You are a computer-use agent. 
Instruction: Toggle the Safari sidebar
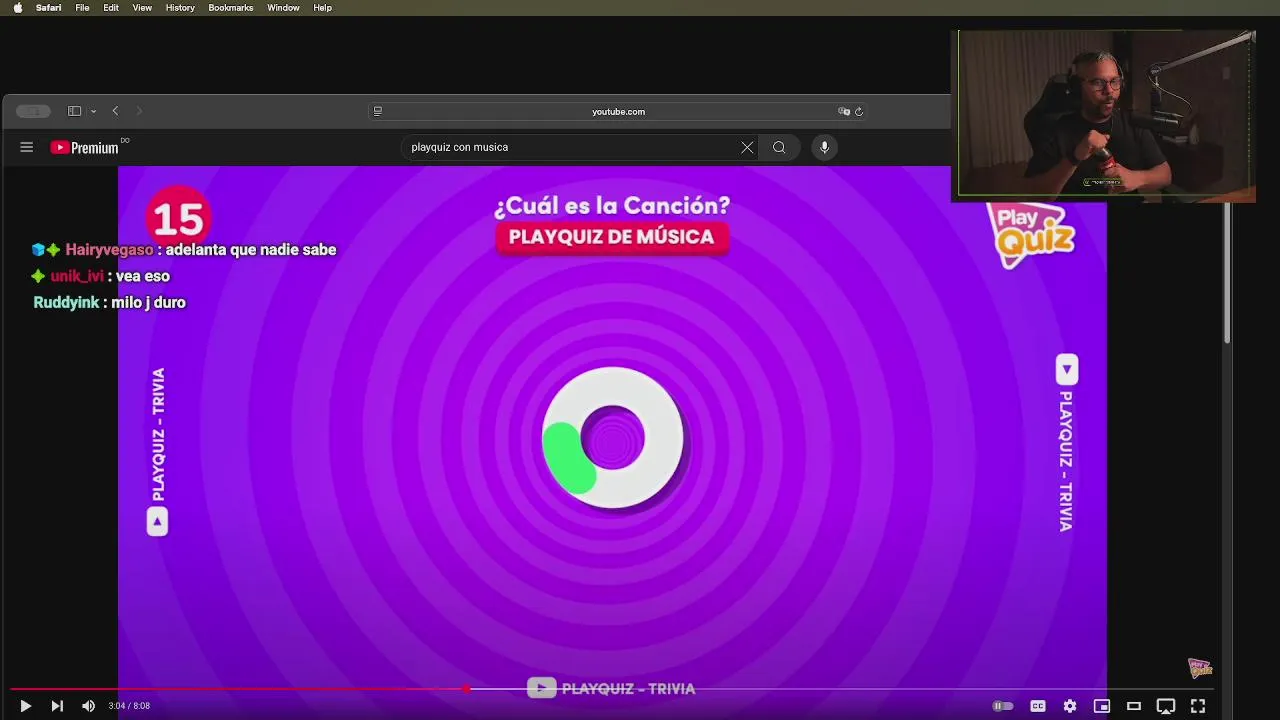pos(74,111)
